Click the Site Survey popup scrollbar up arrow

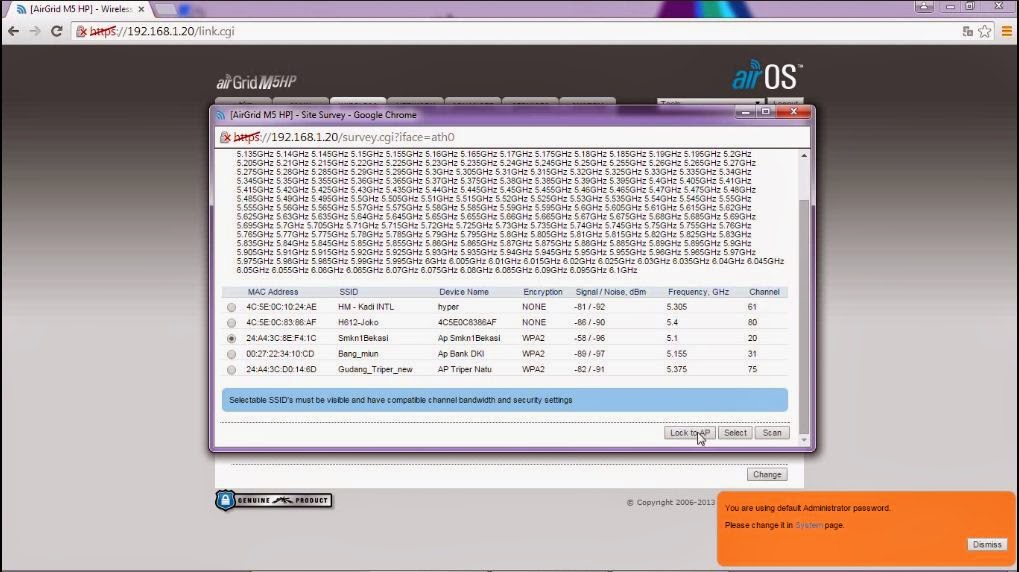[x=805, y=156]
